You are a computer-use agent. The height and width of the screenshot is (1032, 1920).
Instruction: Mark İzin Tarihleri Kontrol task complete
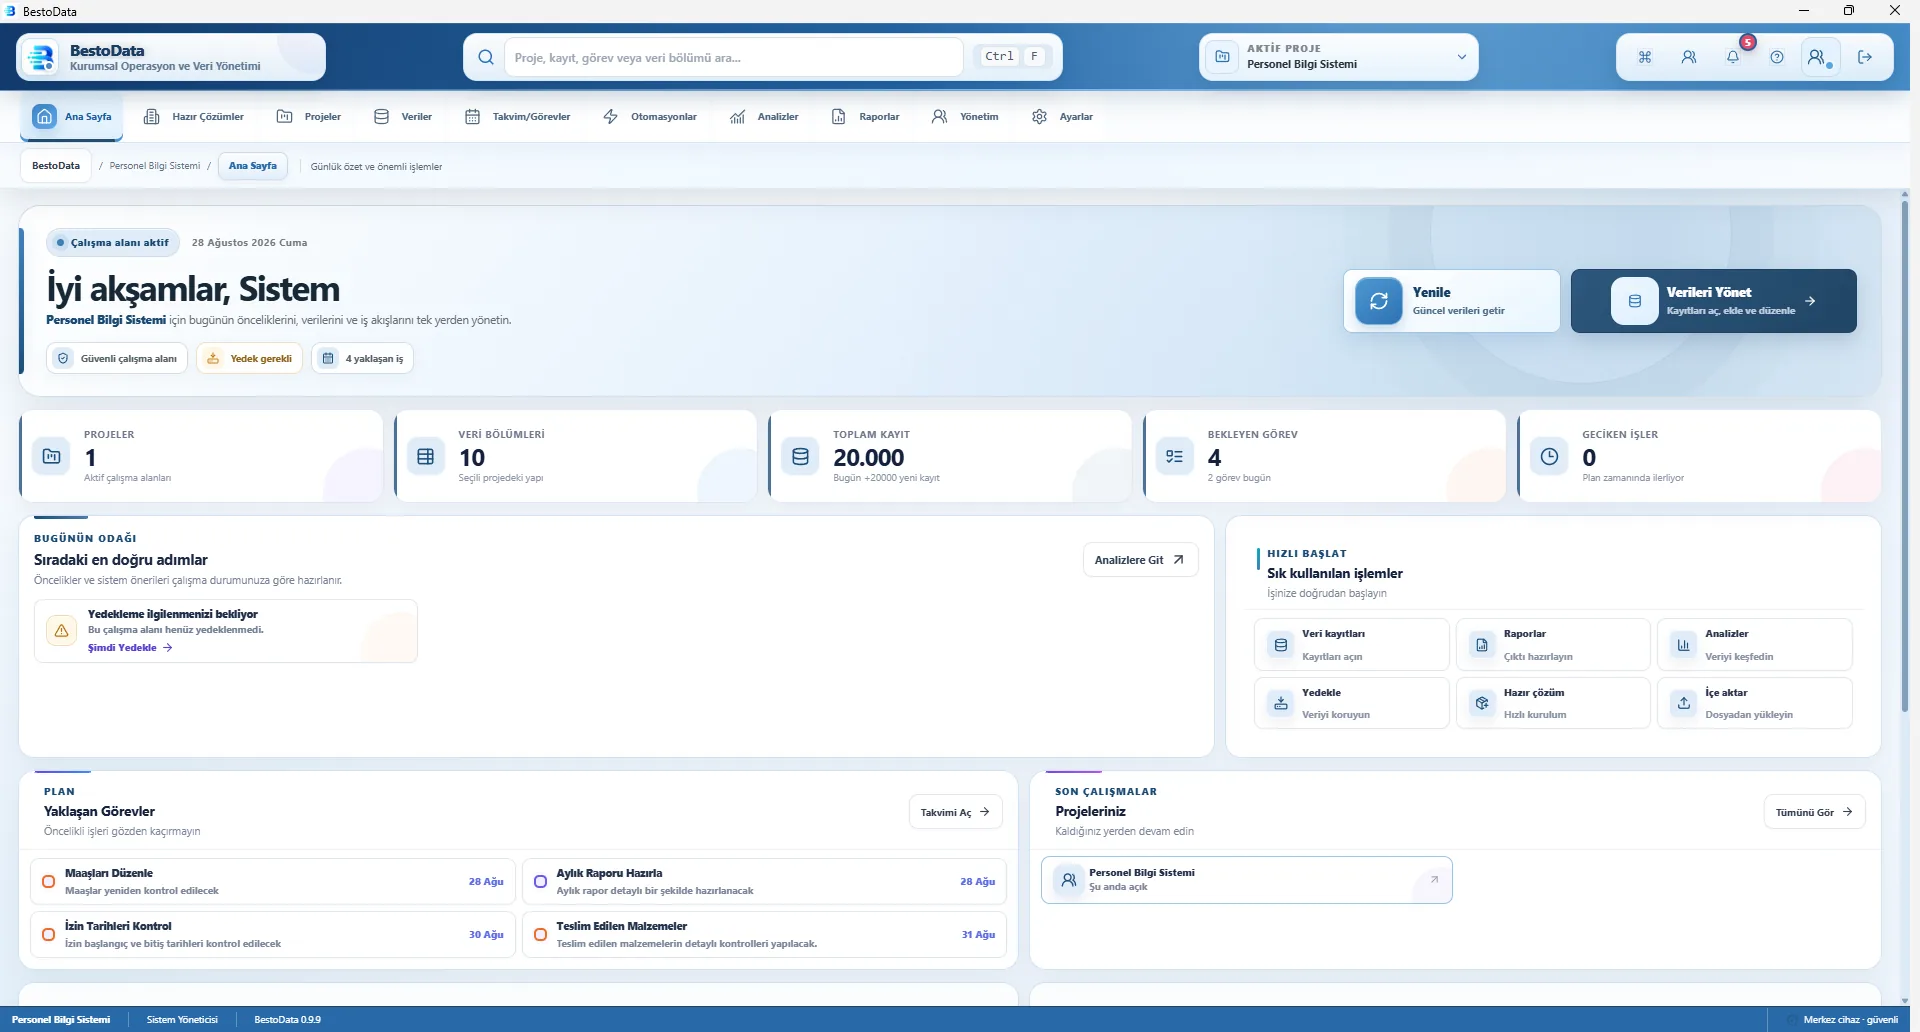tap(48, 934)
